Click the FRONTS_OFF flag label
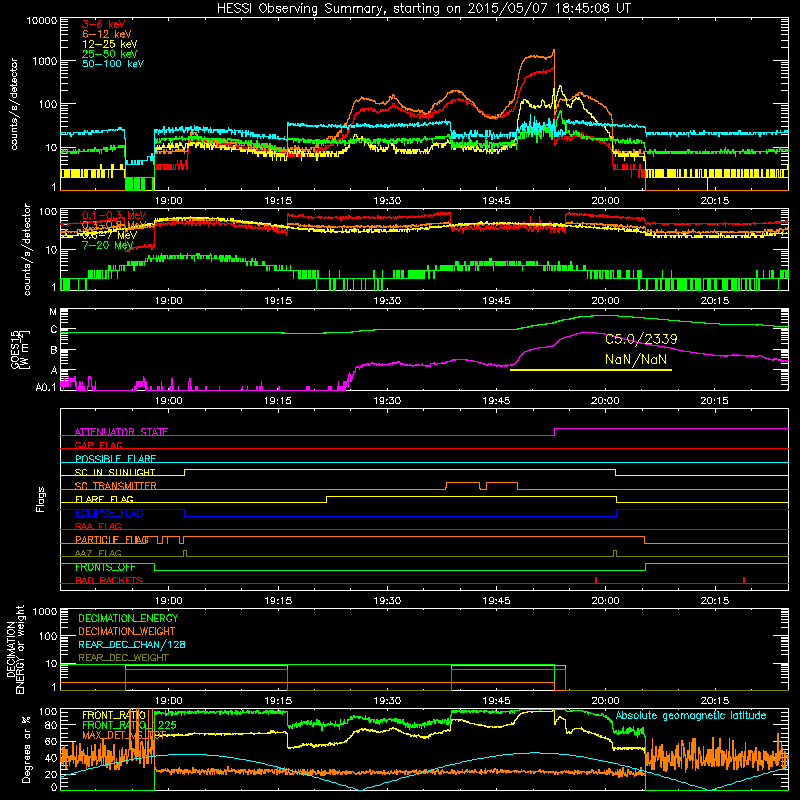 [x=105, y=567]
